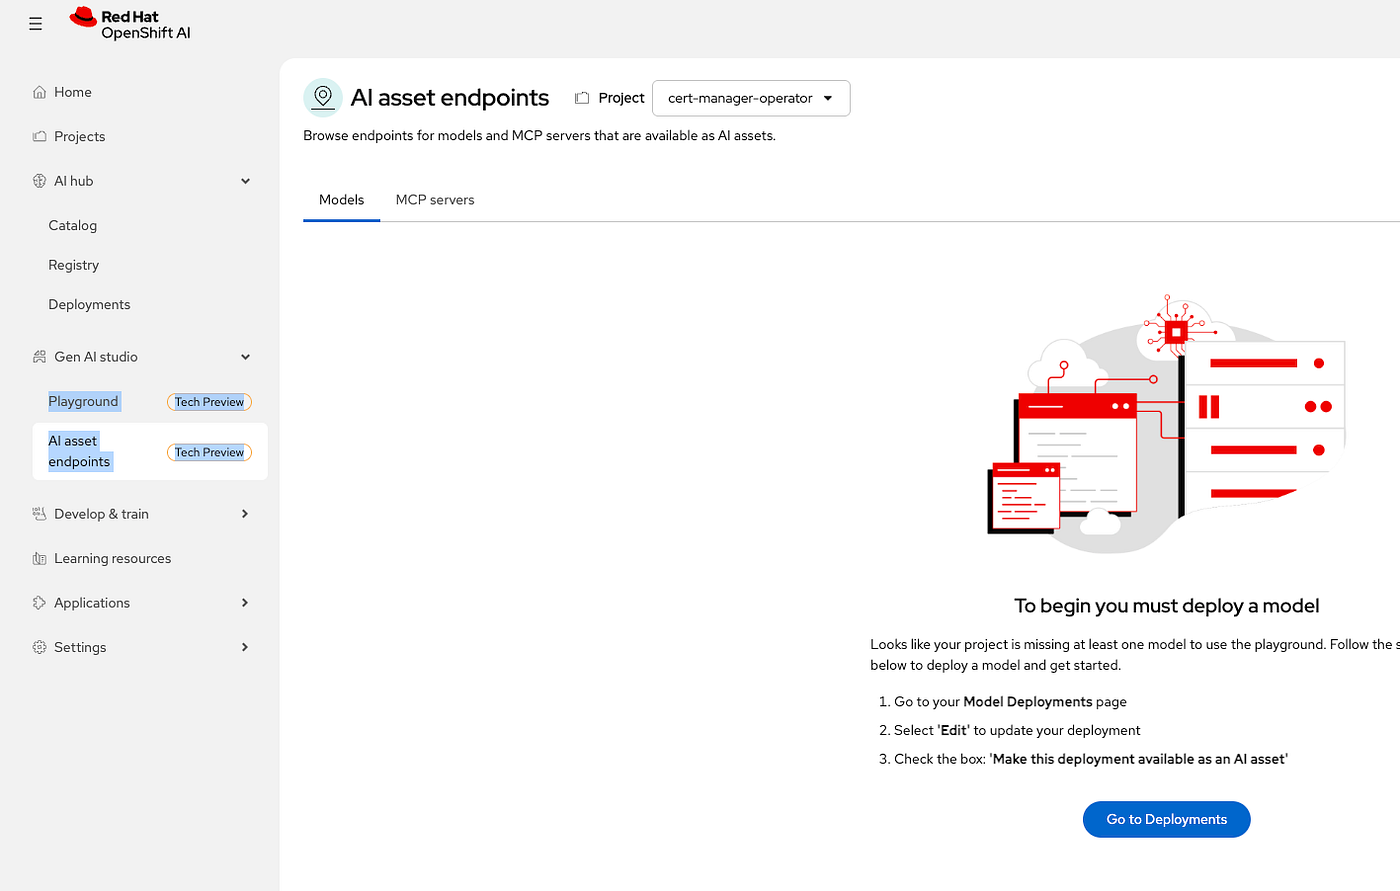Click the Gen AI studio icon
Image resolution: width=1400 pixels, height=891 pixels.
[40, 357]
